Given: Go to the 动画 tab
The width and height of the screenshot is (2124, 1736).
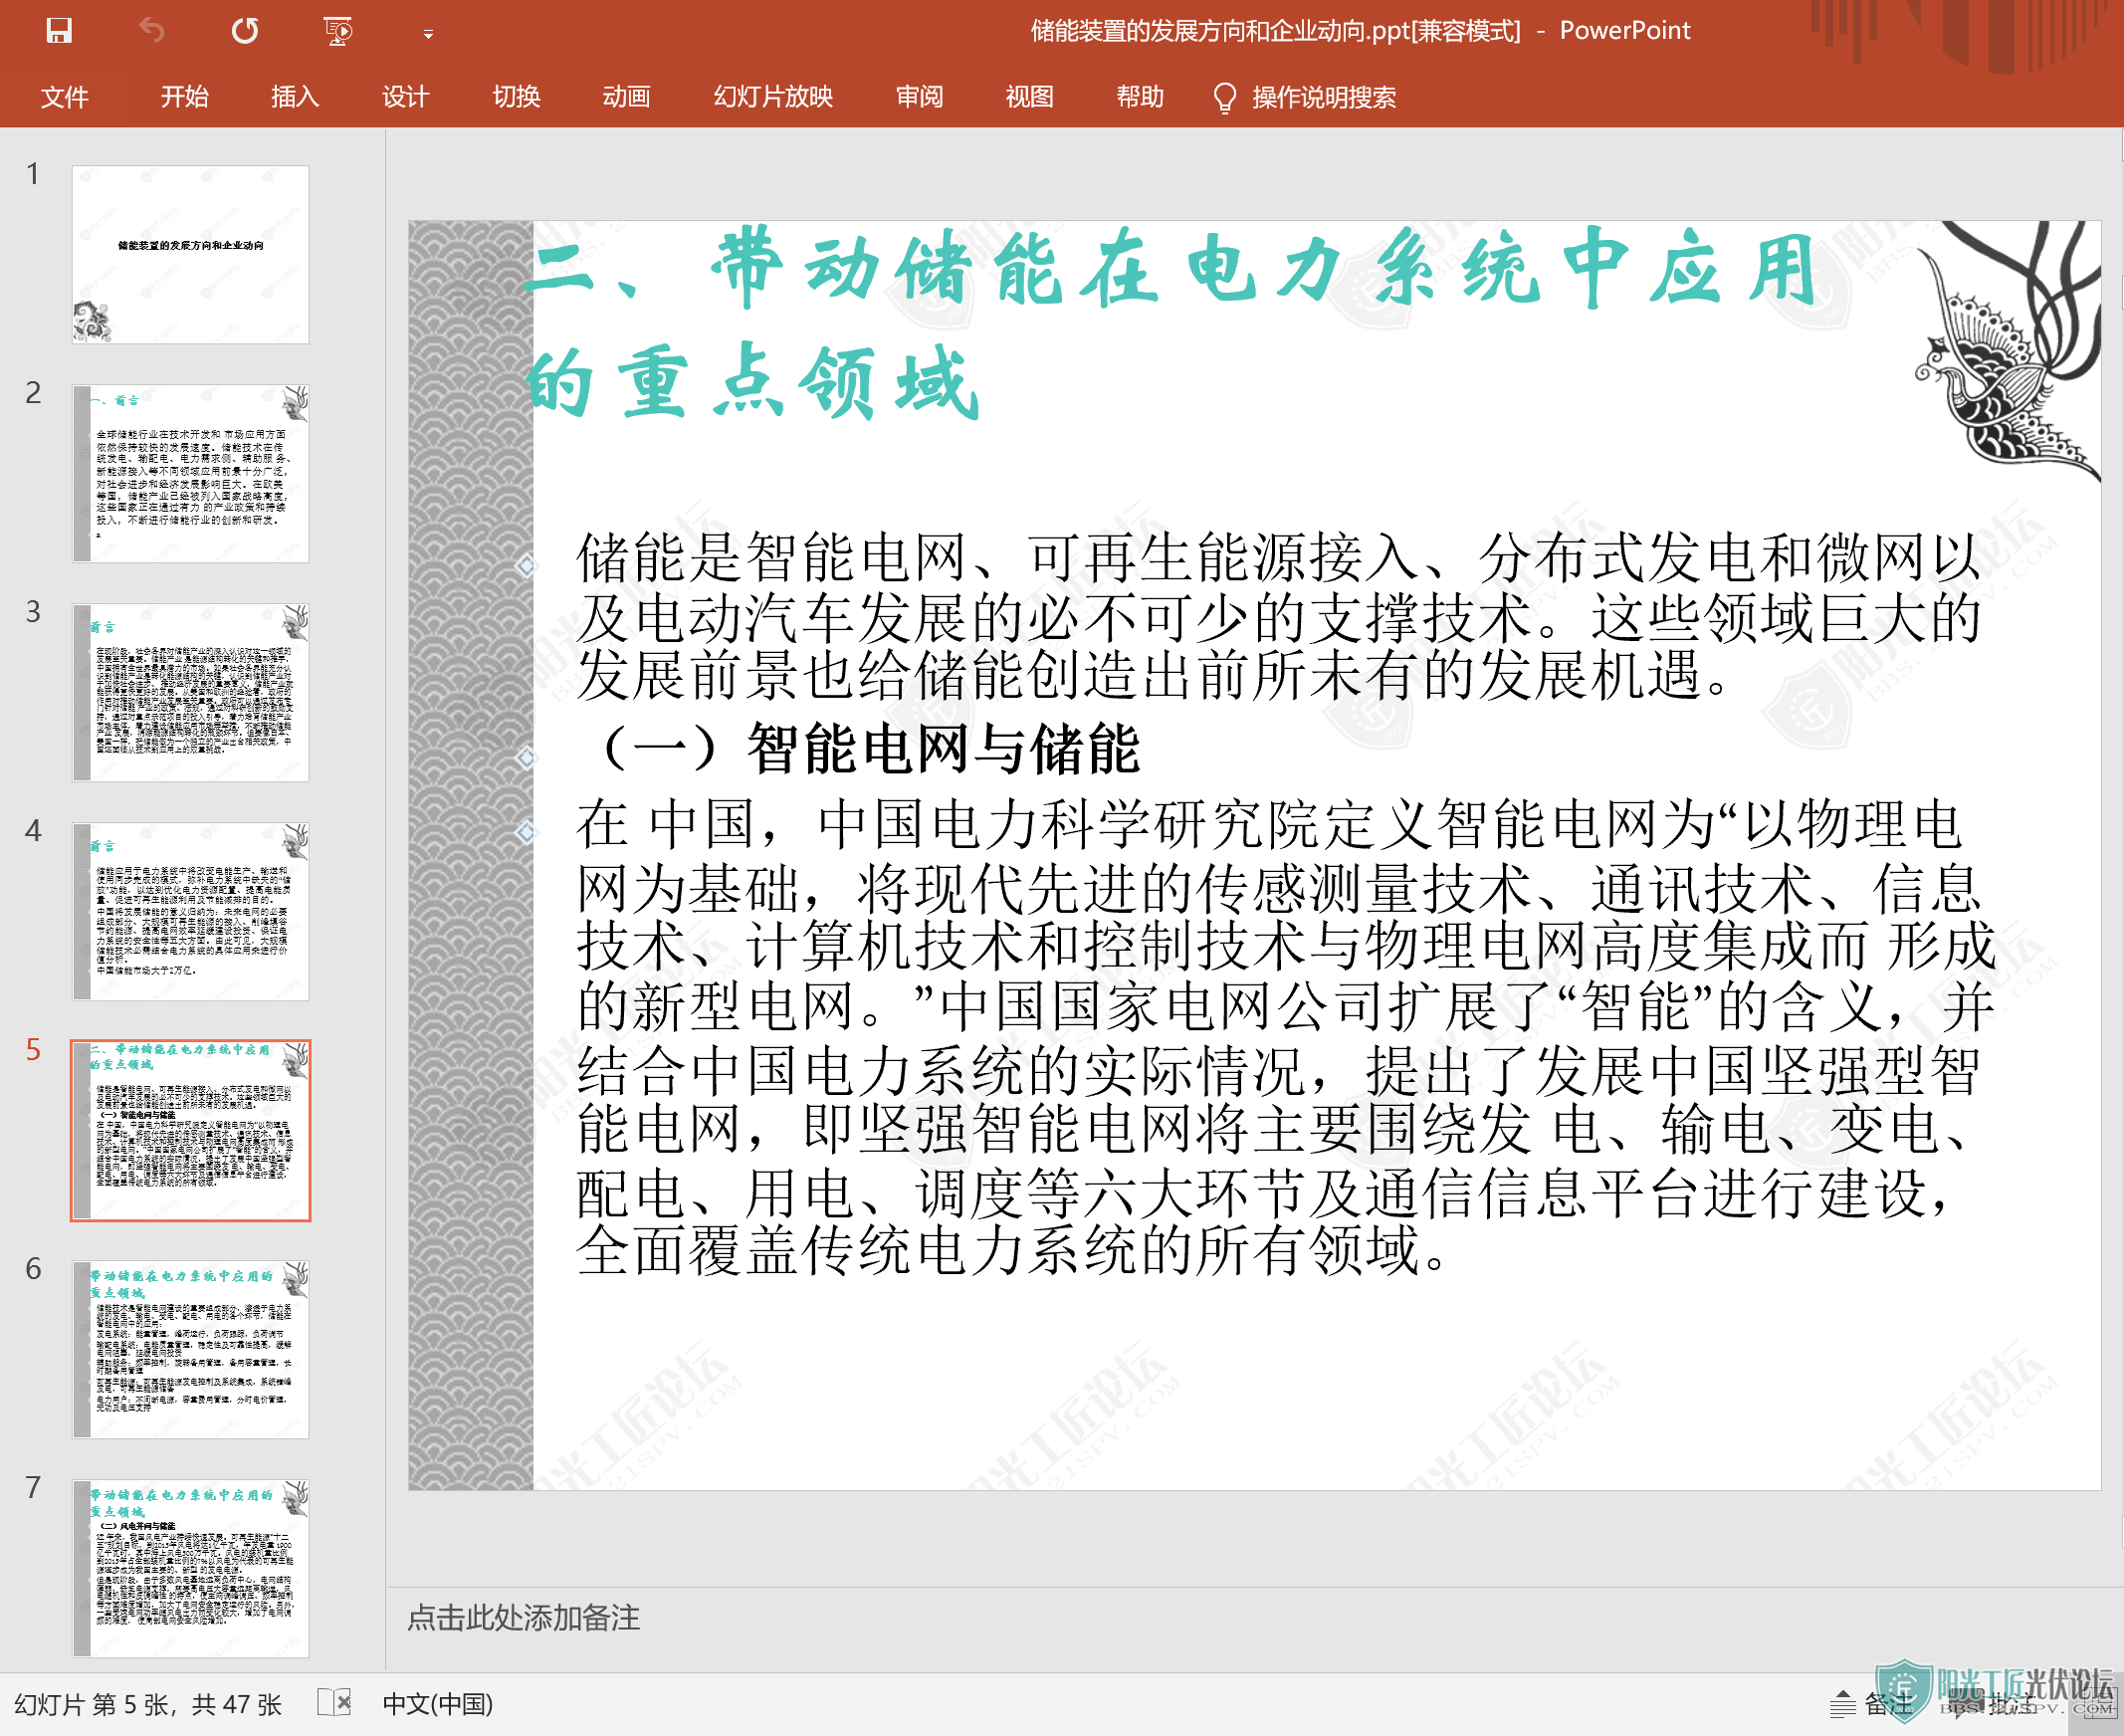Looking at the screenshot, I should (x=626, y=97).
